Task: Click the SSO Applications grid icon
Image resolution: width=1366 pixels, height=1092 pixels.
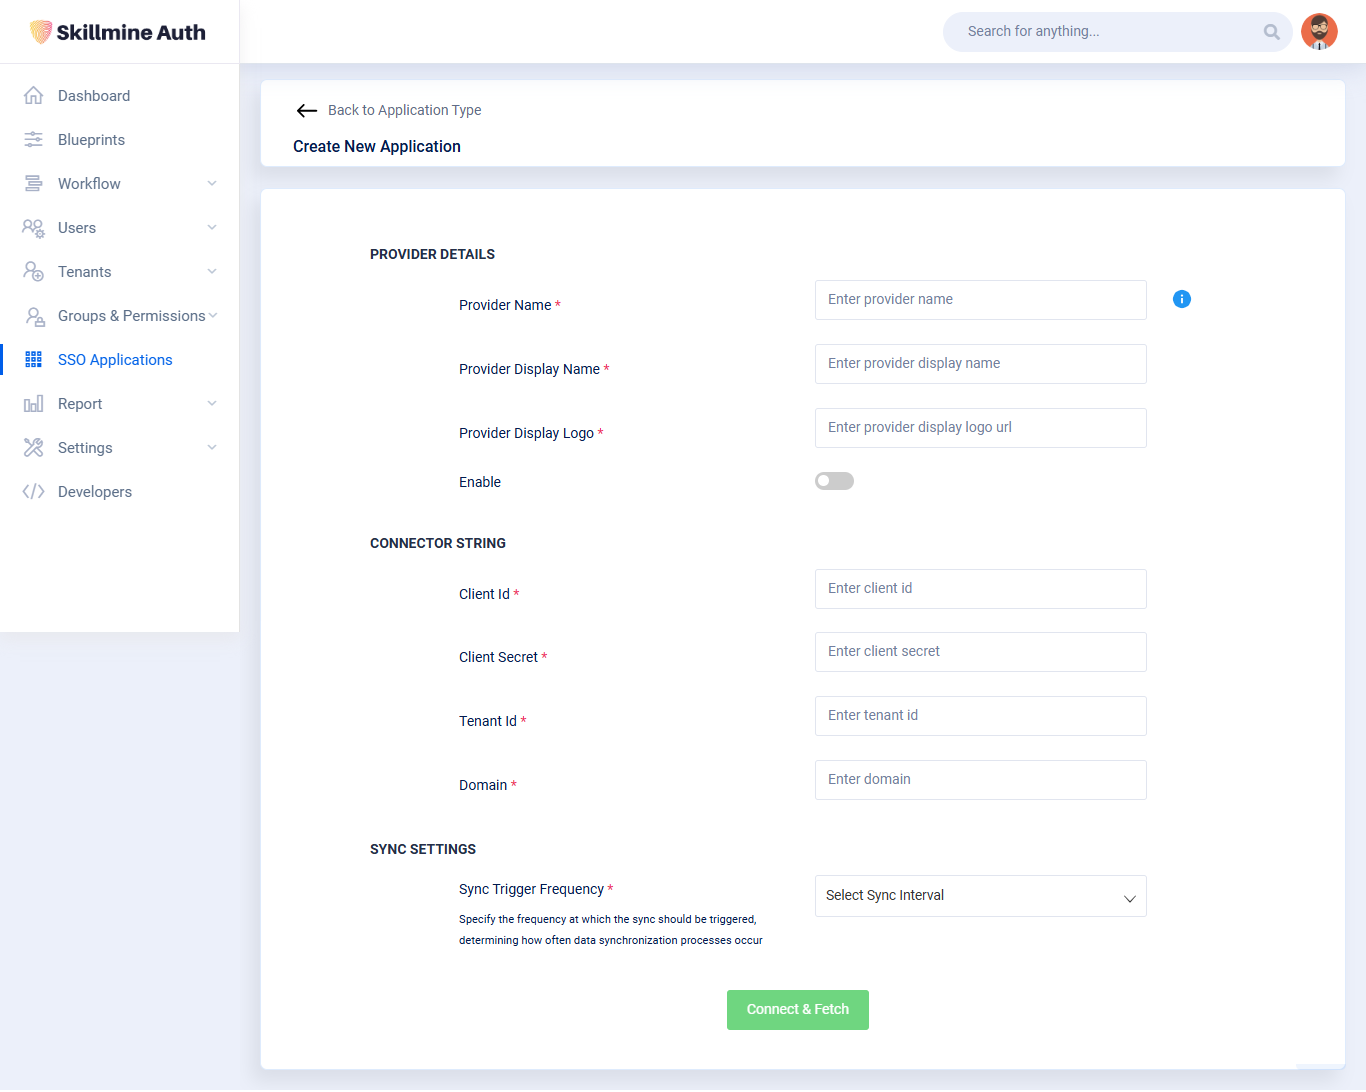Action: (33, 360)
